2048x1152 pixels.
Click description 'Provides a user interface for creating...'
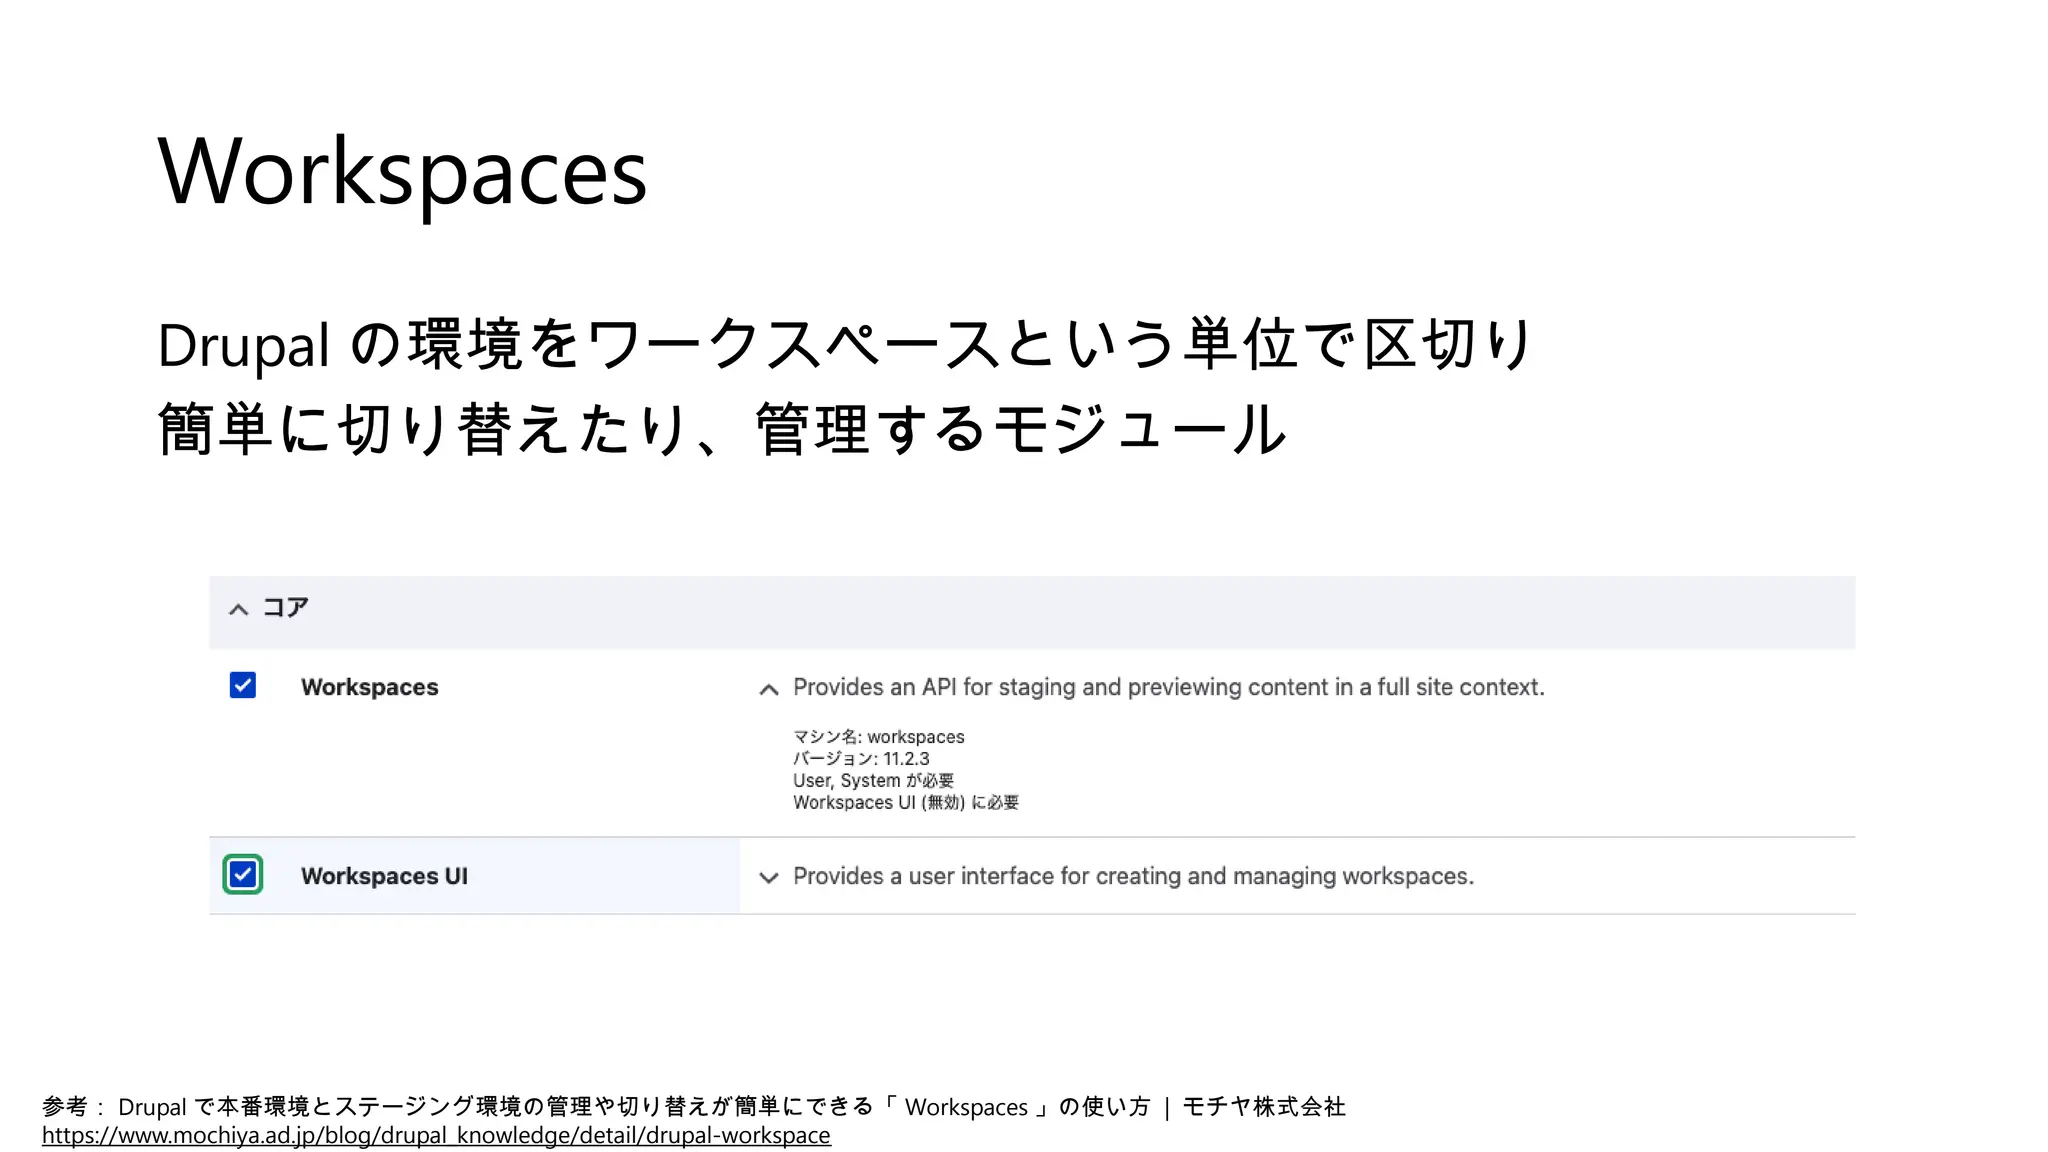pyautogui.click(x=1133, y=876)
